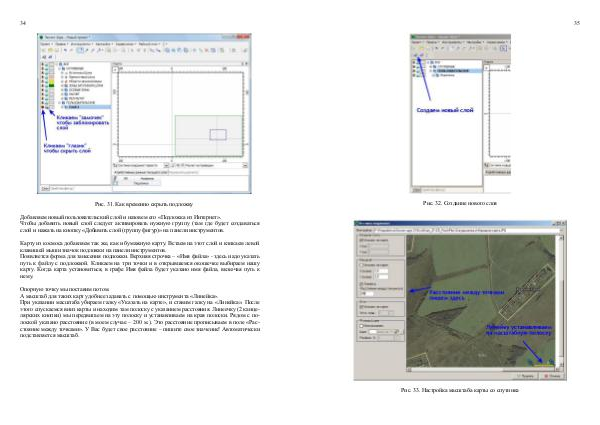Select the highlighted layer row in figure 31 tree

[87, 107]
